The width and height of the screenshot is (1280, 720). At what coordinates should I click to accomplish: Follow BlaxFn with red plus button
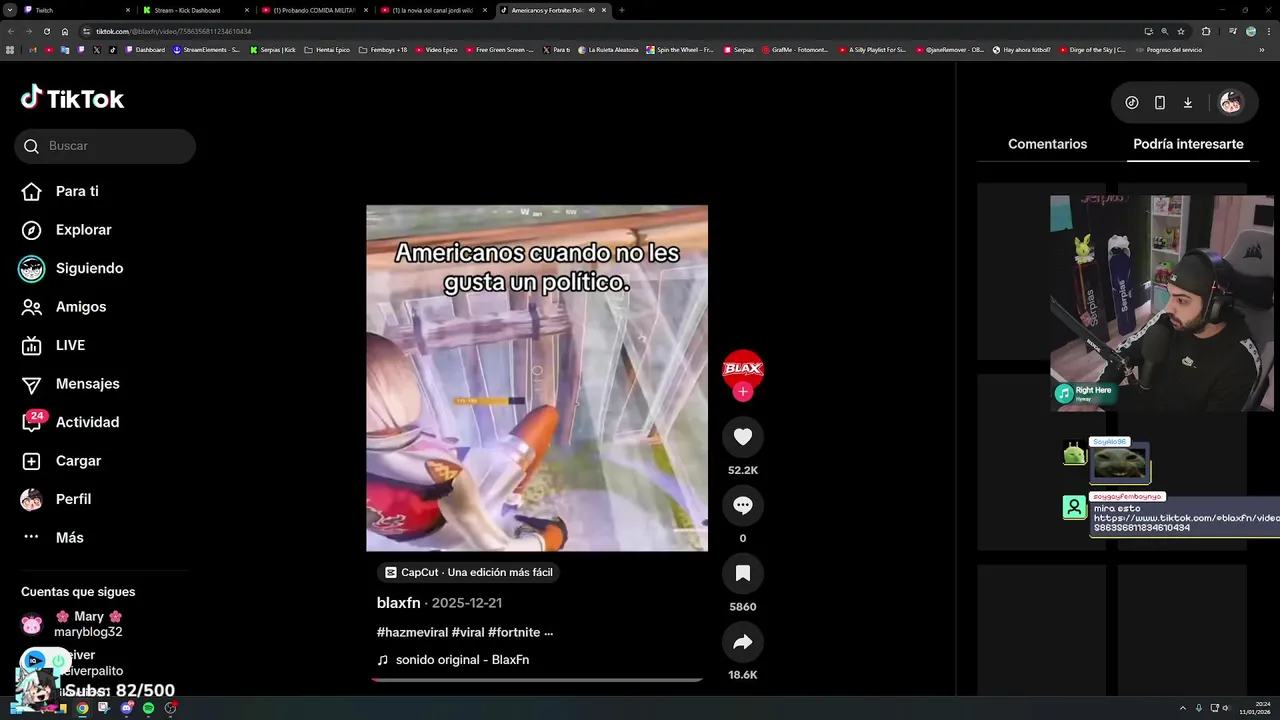[x=743, y=392]
